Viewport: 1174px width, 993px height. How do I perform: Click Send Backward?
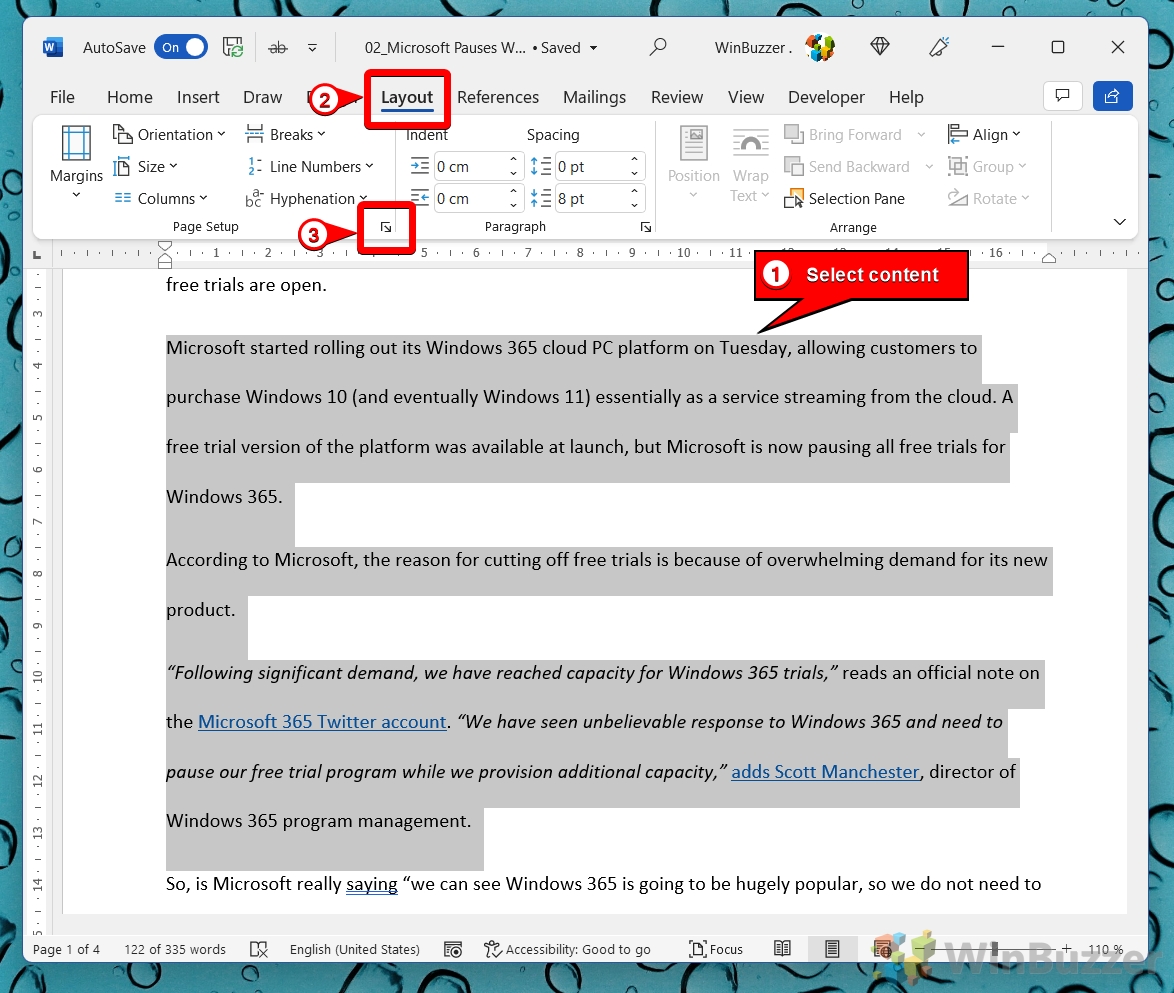847,167
